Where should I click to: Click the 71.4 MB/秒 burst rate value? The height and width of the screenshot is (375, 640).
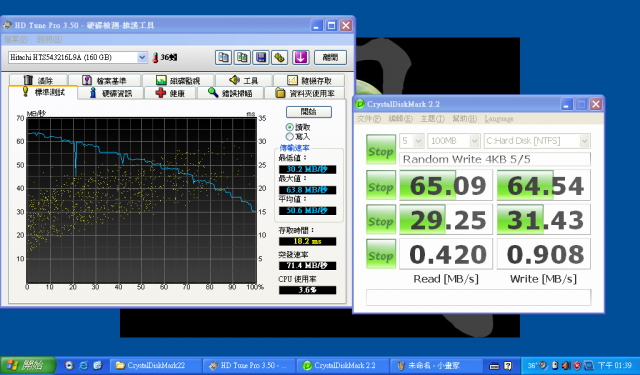tap(307, 266)
